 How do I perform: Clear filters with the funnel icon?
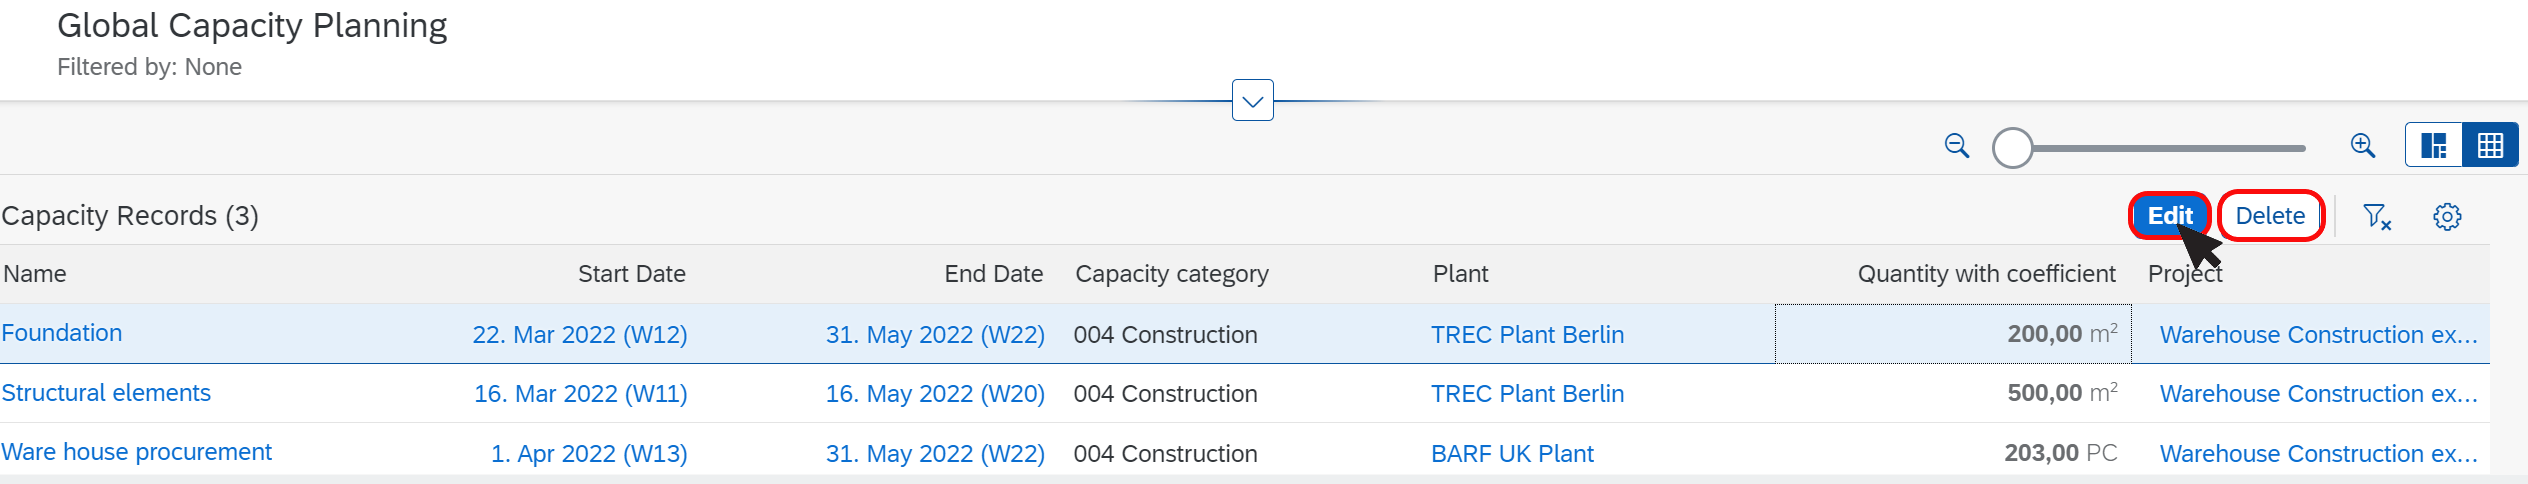2377,216
